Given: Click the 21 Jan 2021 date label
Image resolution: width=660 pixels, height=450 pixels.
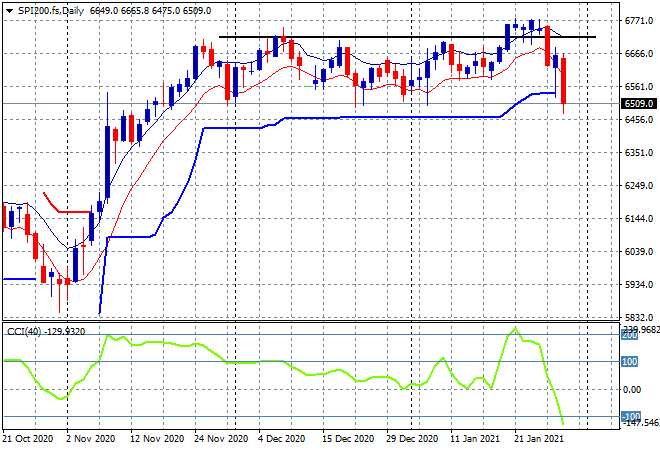Looking at the screenshot, I should (539, 439).
